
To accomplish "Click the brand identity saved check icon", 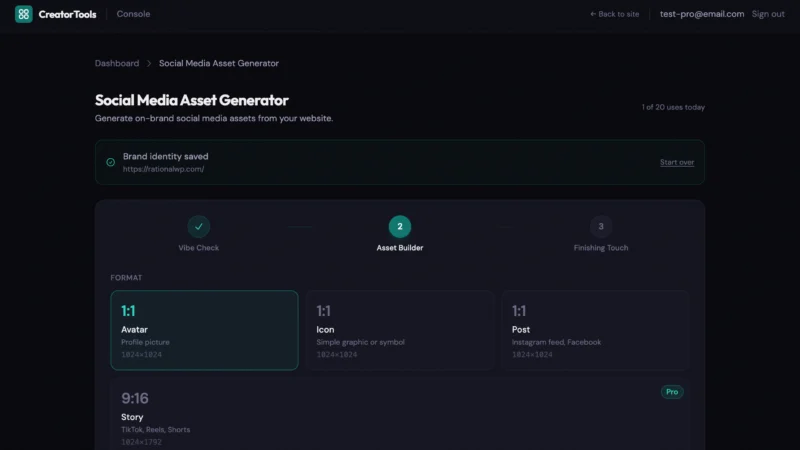I will coord(110,162).
